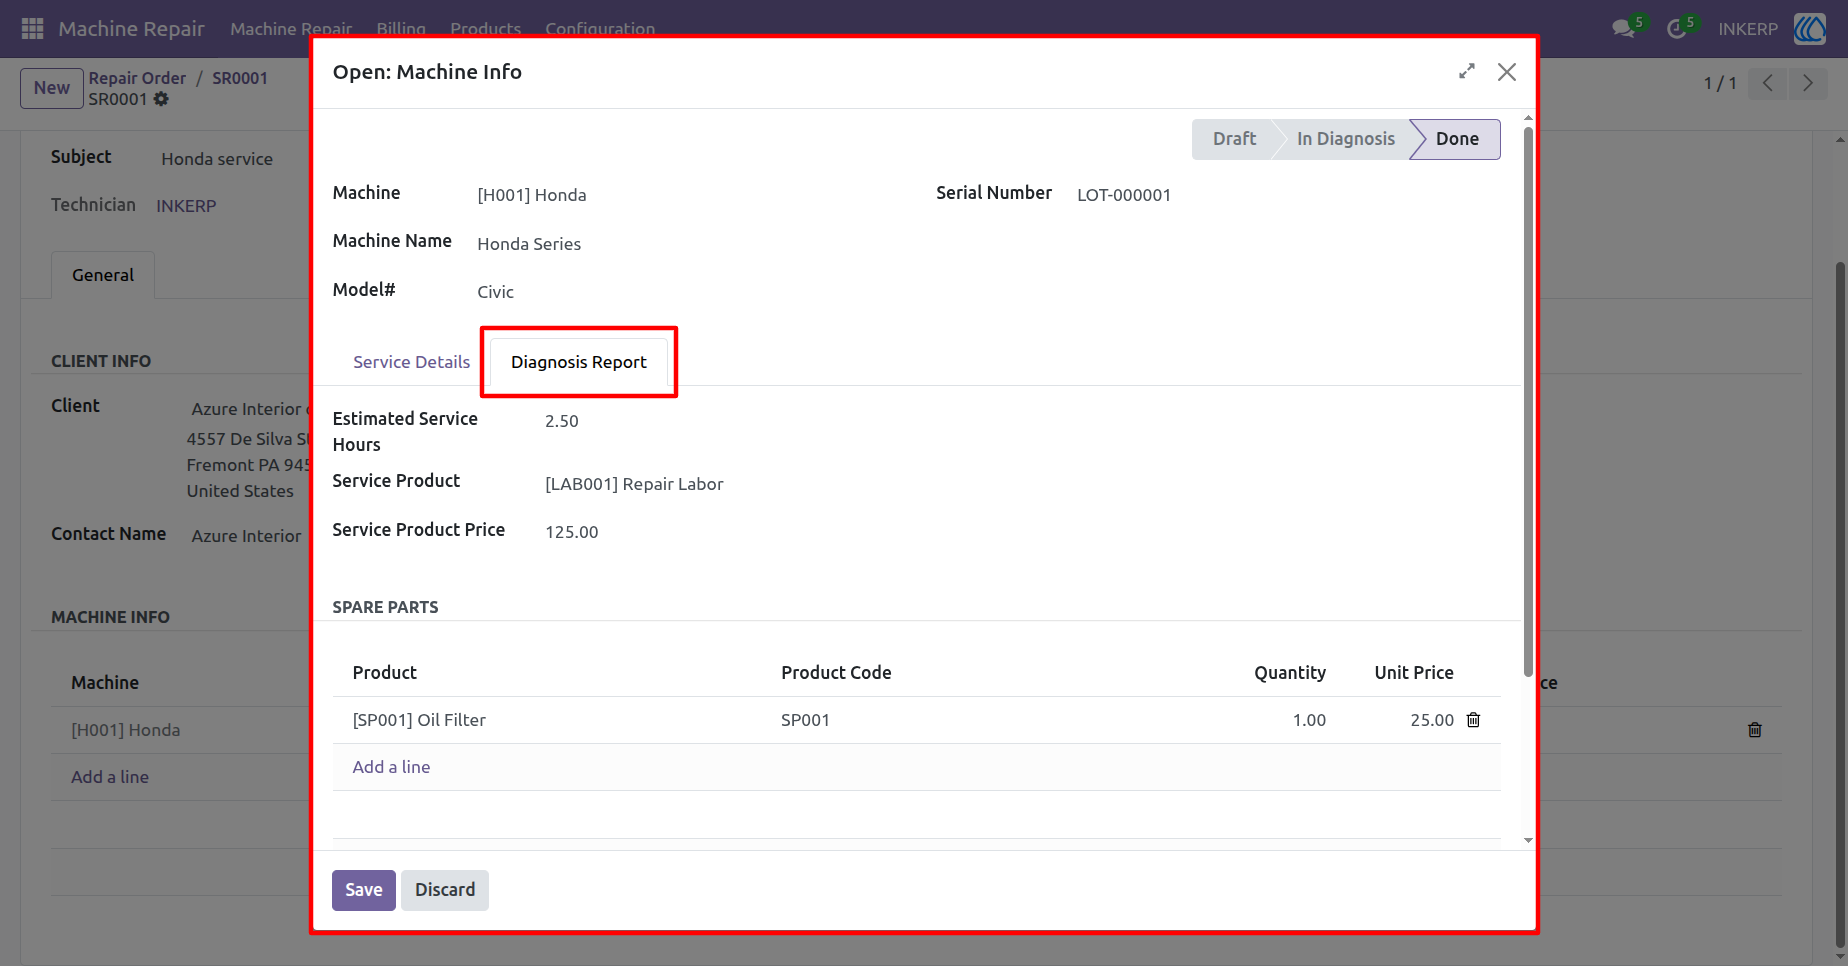1848x966 pixels.
Task: Add a line to spare parts
Action: coord(391,767)
